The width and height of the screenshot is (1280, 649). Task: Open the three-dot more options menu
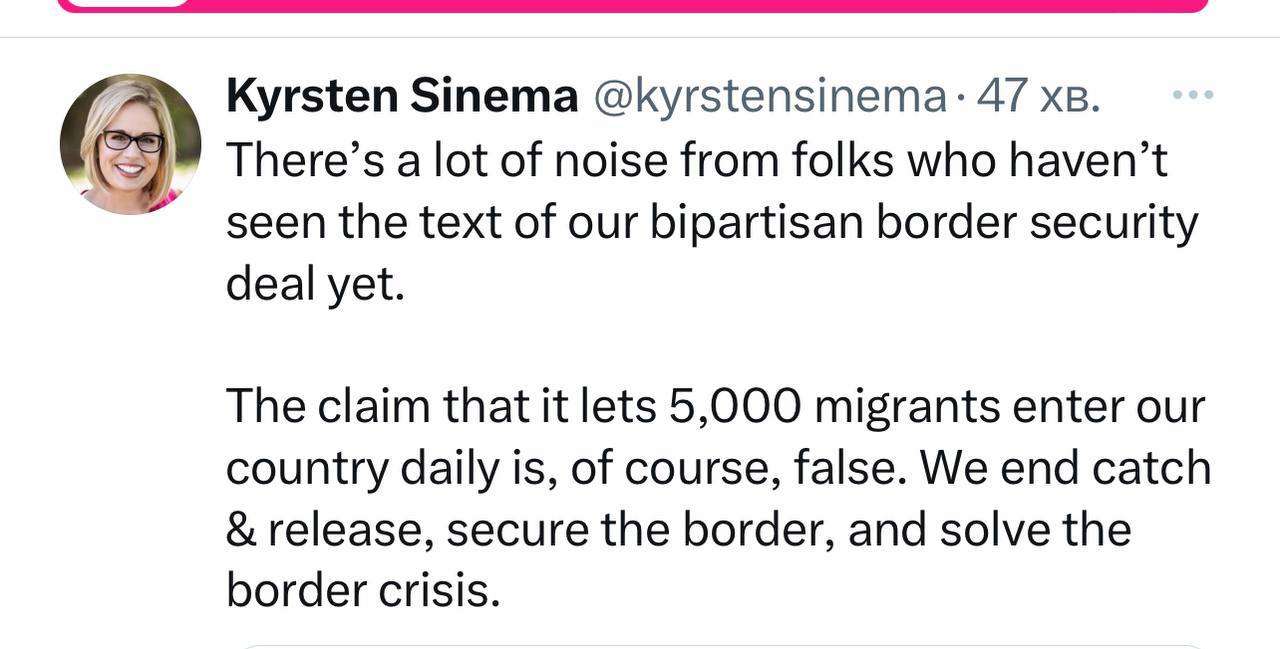[x=1192, y=95]
